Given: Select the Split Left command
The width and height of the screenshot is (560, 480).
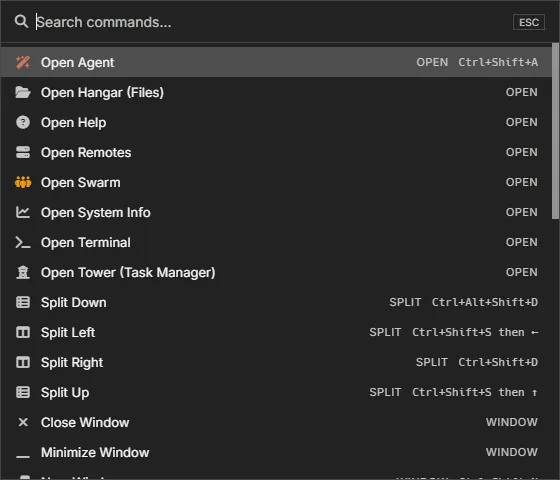Looking at the screenshot, I should pyautogui.click(x=276, y=332).
